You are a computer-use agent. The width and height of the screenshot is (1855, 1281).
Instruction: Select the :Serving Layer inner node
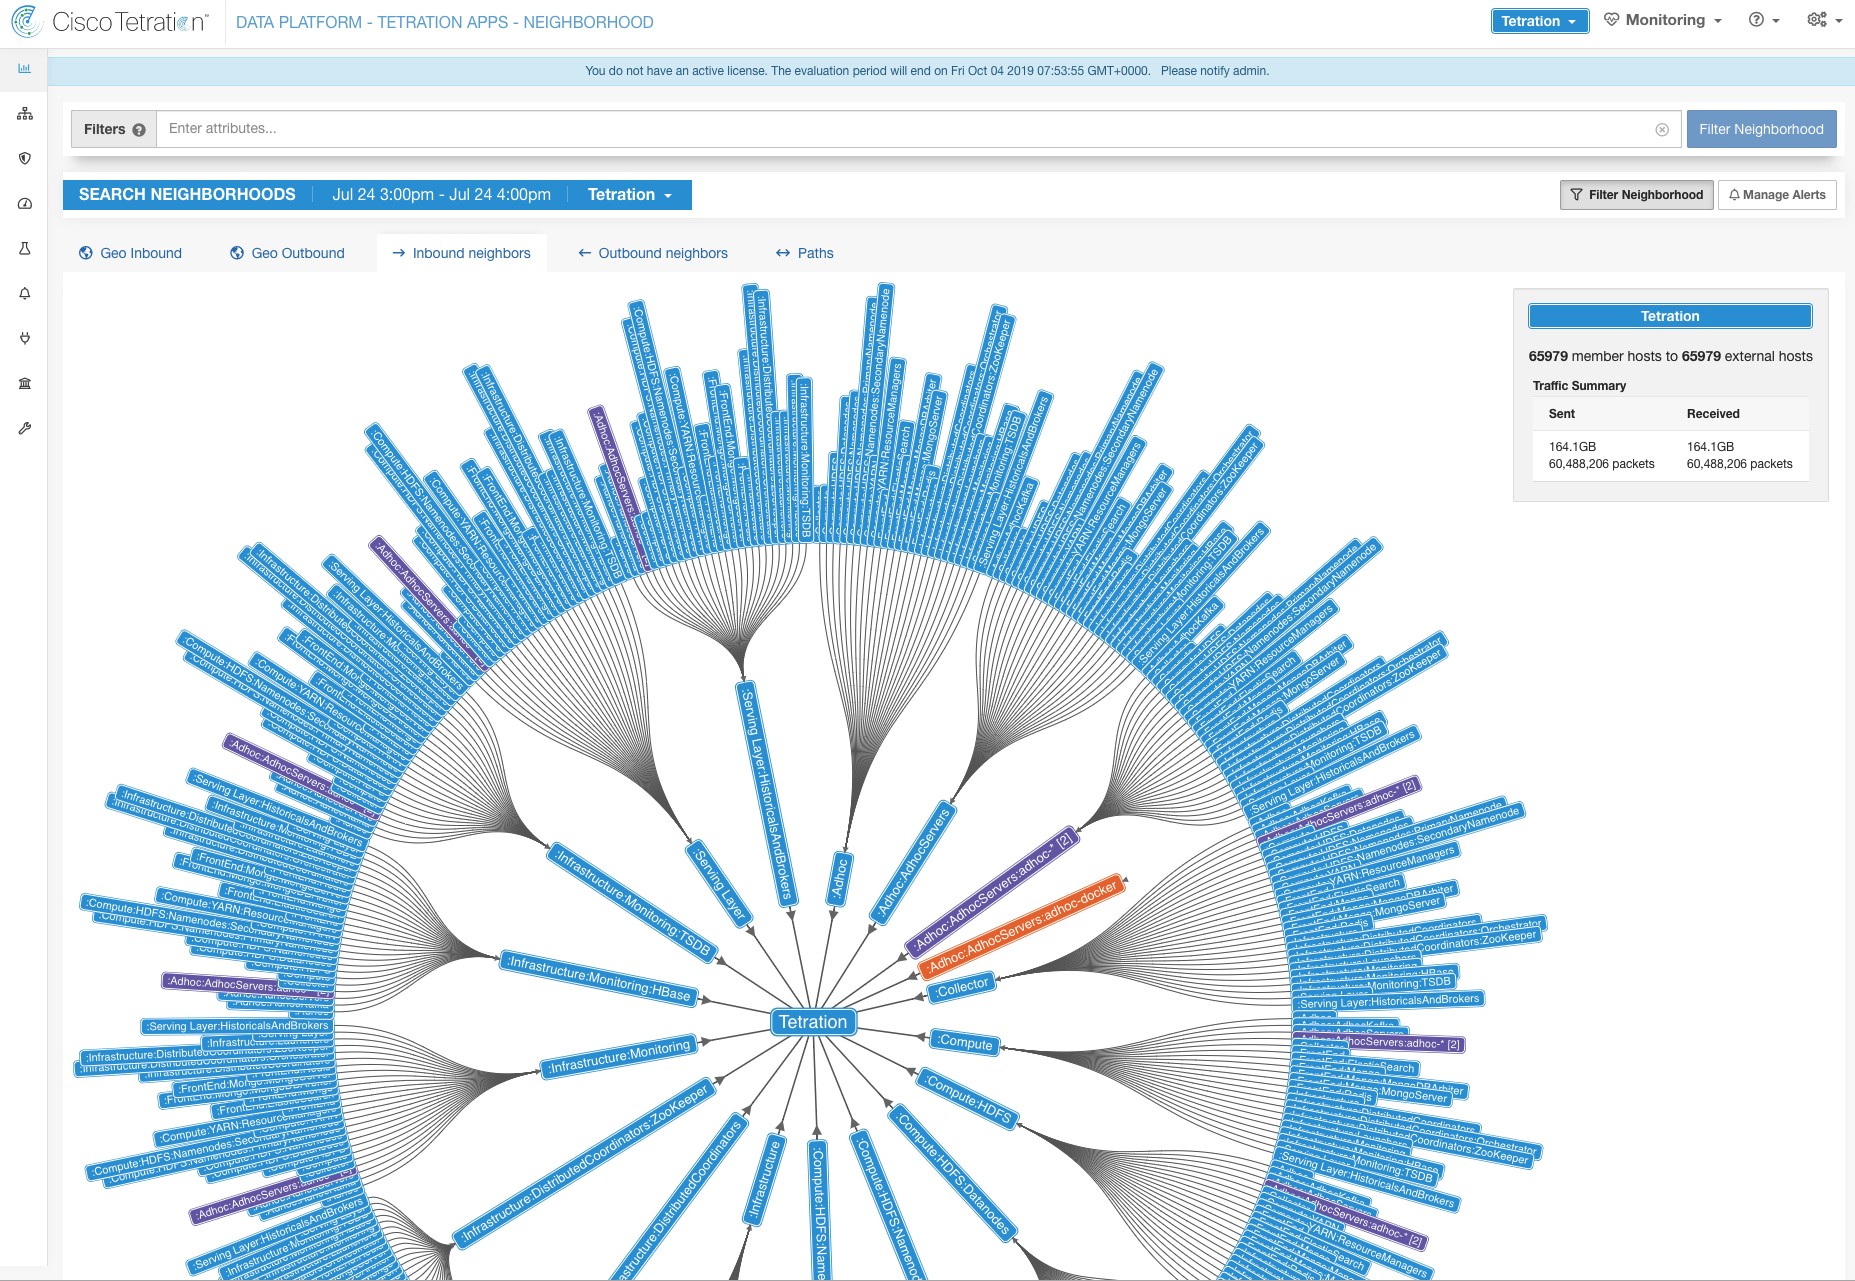pos(720,882)
